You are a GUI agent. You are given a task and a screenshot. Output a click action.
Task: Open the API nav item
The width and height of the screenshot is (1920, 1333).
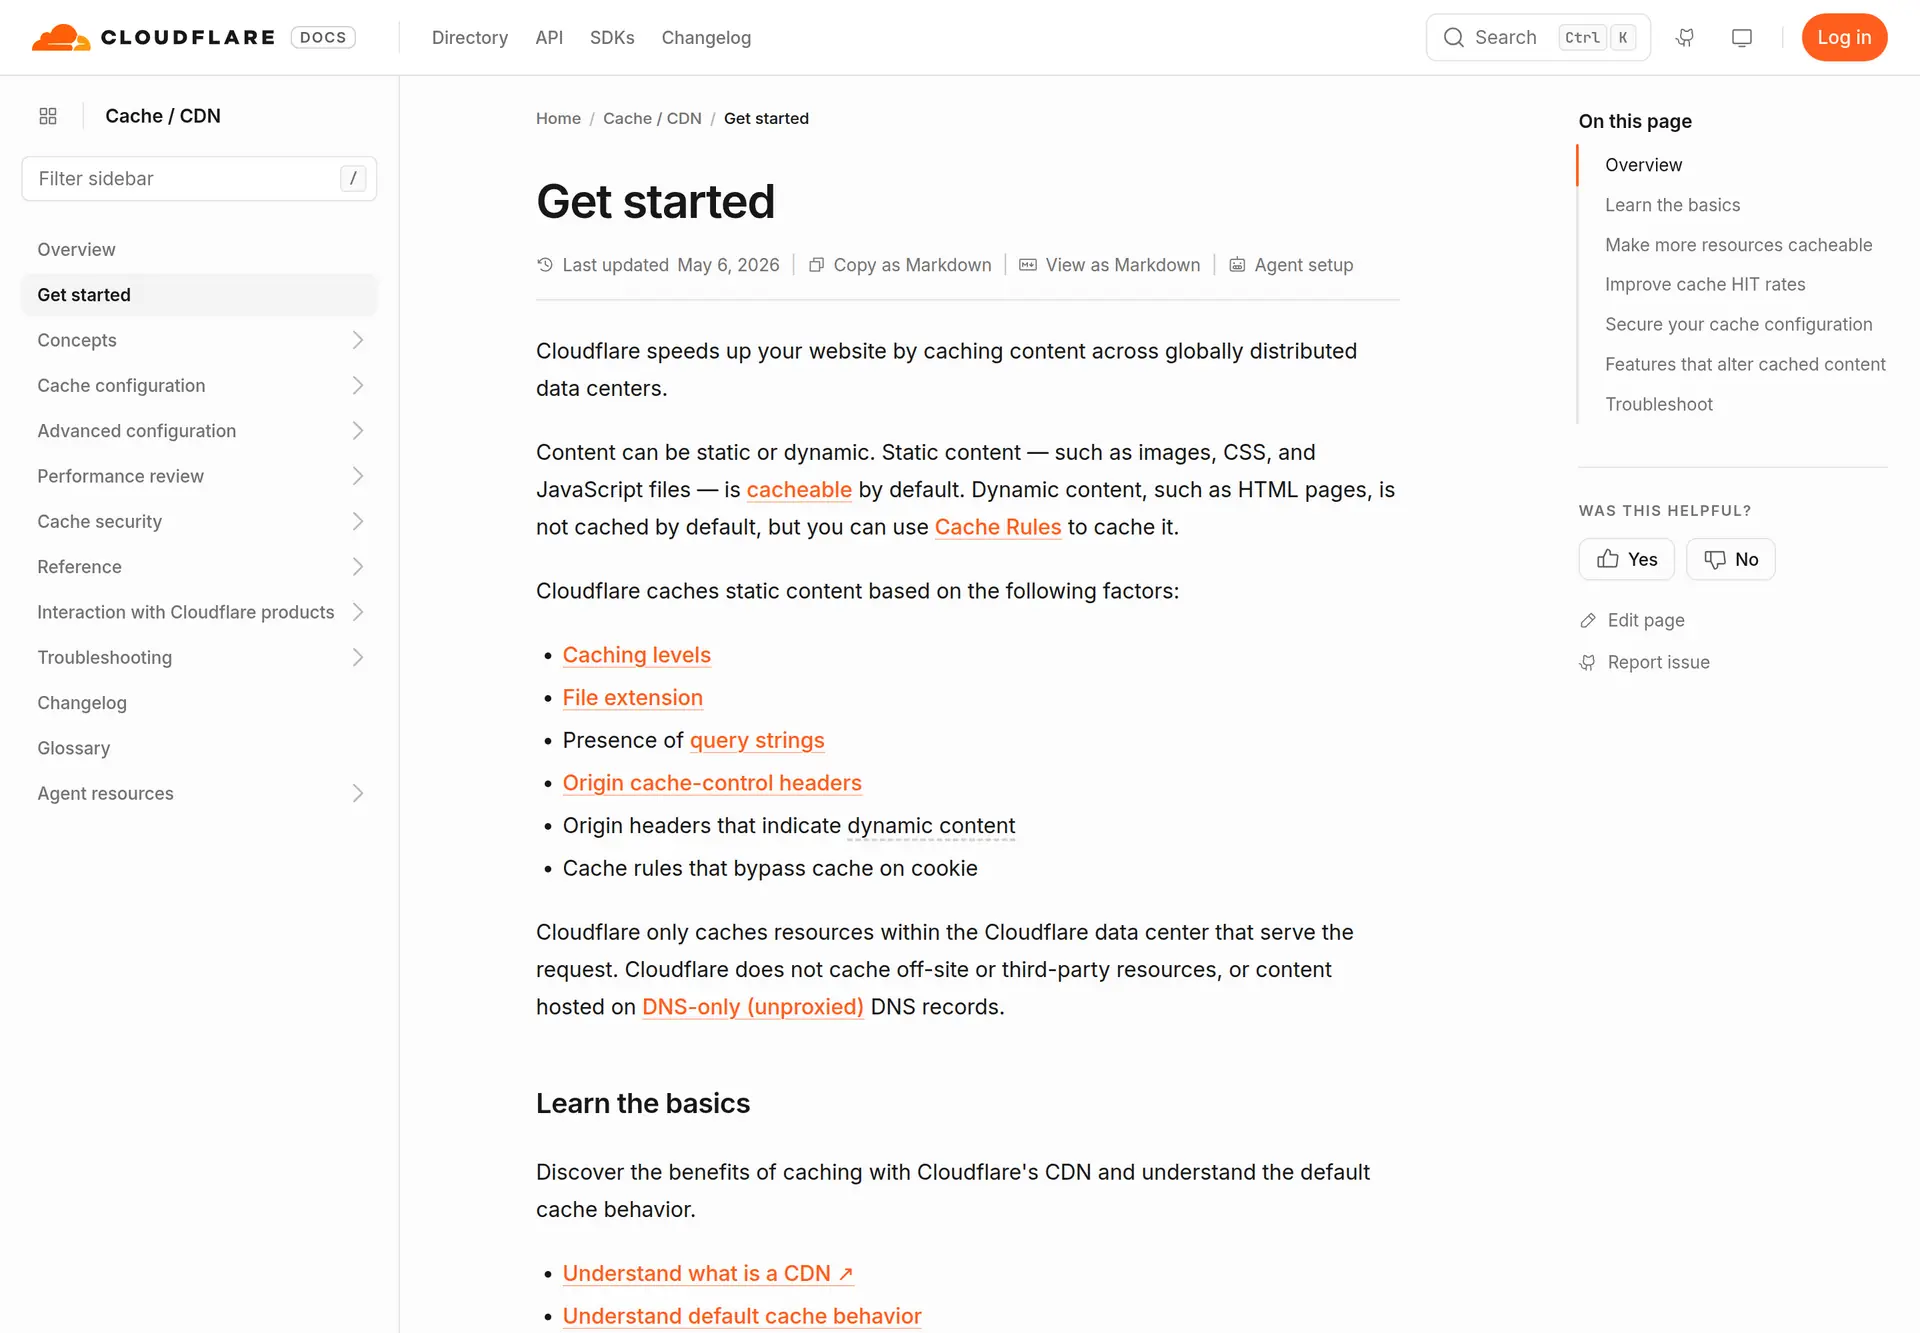[549, 37]
